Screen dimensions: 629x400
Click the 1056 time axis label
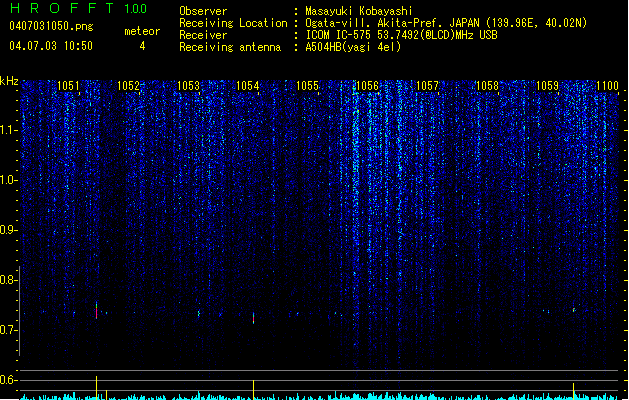click(x=367, y=86)
